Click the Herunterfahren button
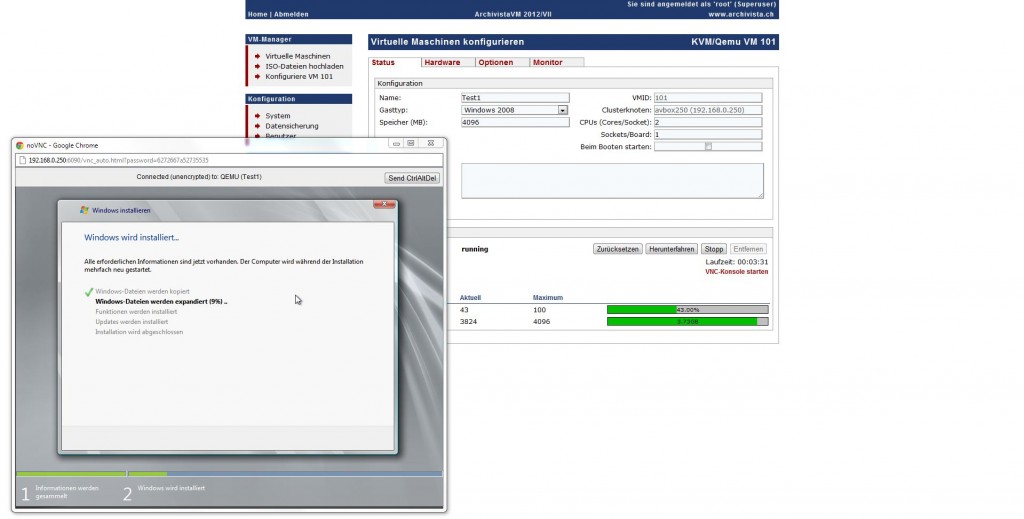Image resolution: width=1024 pixels, height=519 pixels. pyautogui.click(x=670, y=249)
